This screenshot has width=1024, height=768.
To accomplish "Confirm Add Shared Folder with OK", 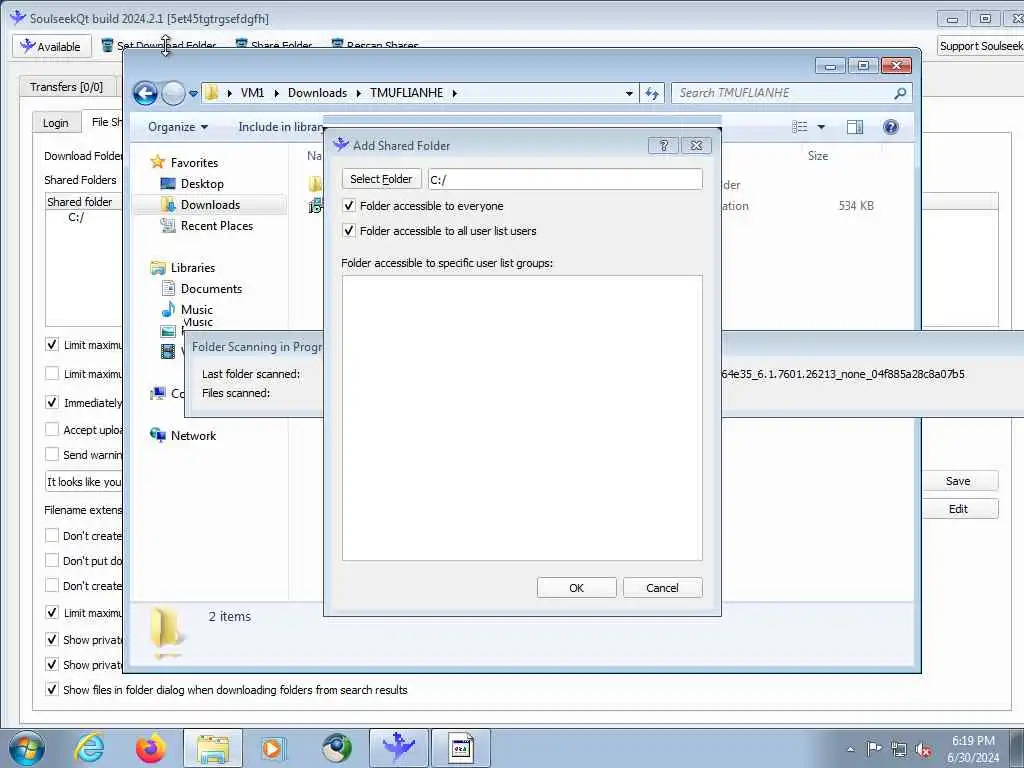I will point(577,588).
